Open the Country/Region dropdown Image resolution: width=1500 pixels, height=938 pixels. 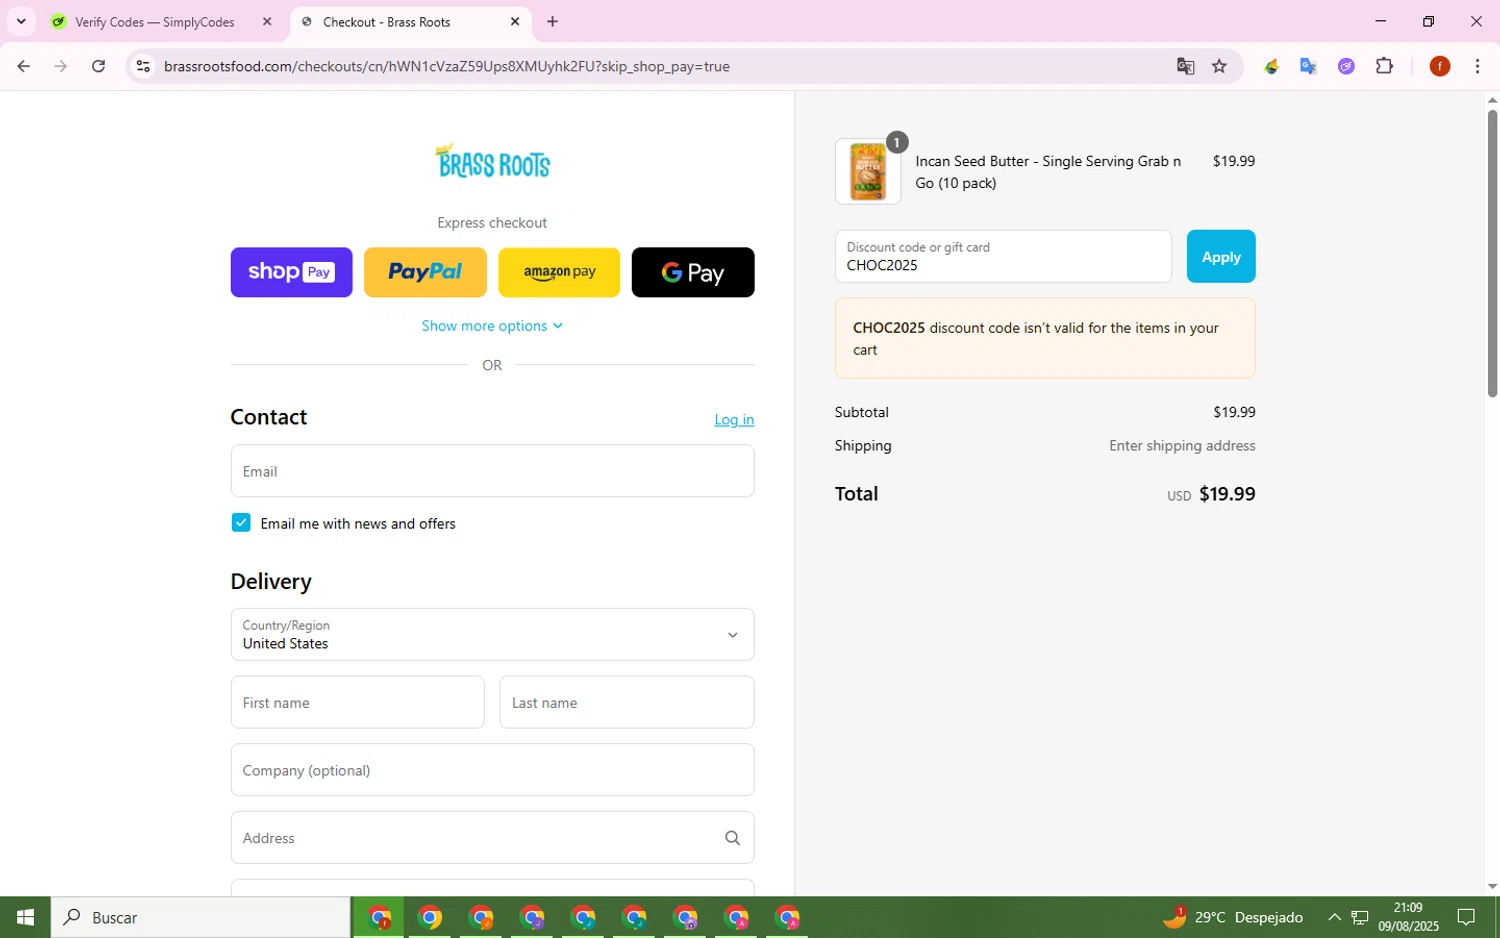[492, 635]
